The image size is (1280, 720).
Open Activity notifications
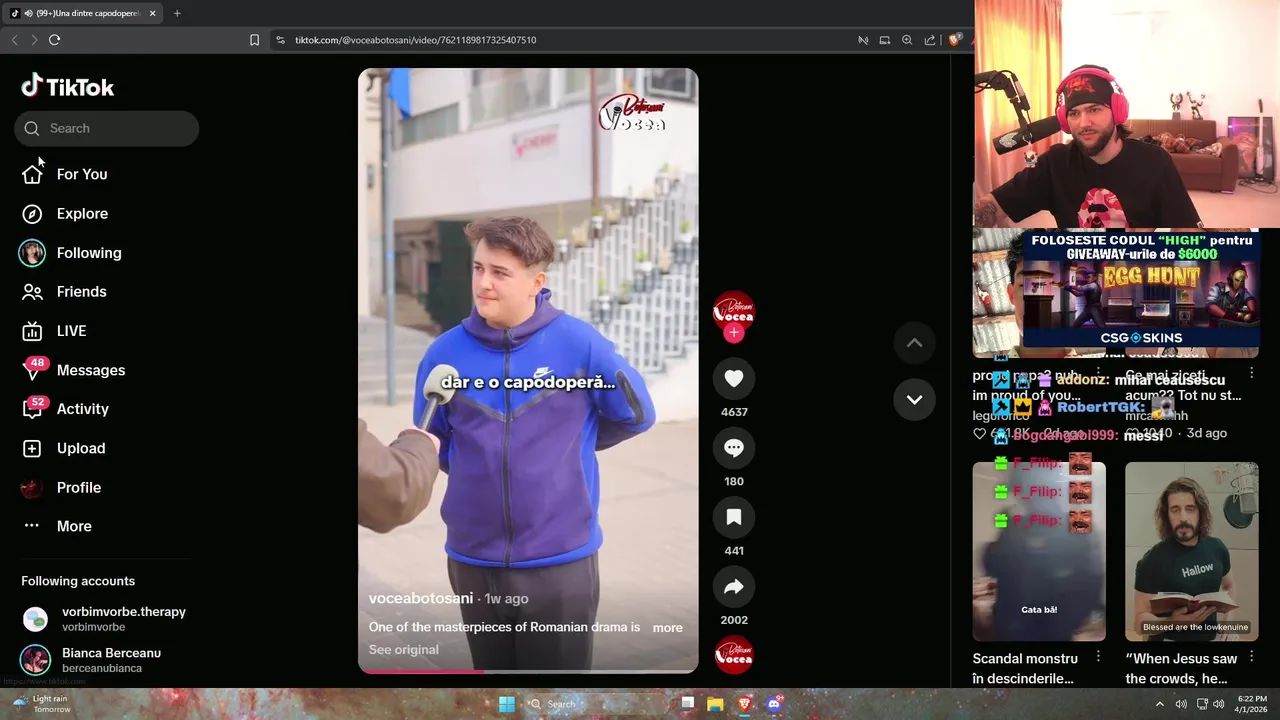tap(66, 409)
